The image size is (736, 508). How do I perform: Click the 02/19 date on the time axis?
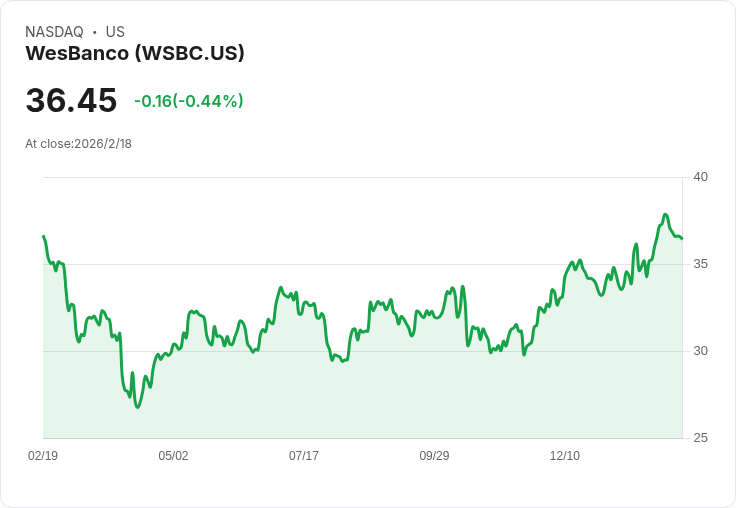point(43,456)
